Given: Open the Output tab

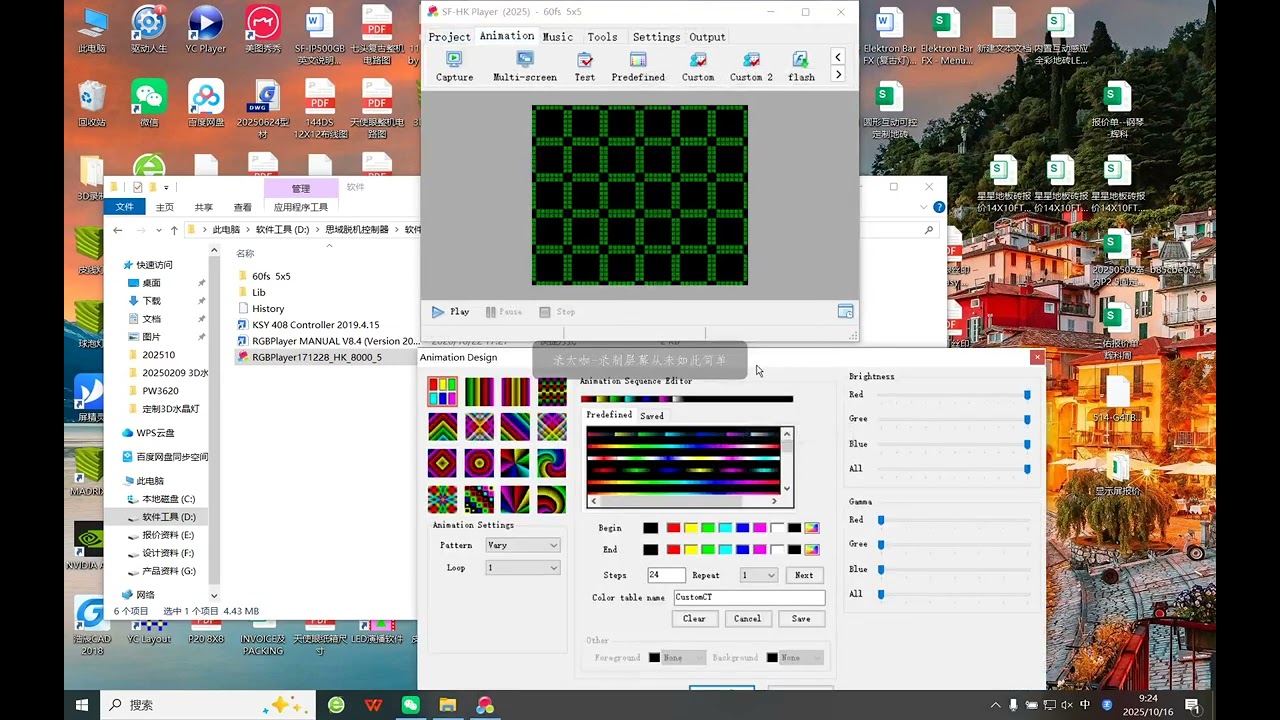Looking at the screenshot, I should tap(707, 37).
